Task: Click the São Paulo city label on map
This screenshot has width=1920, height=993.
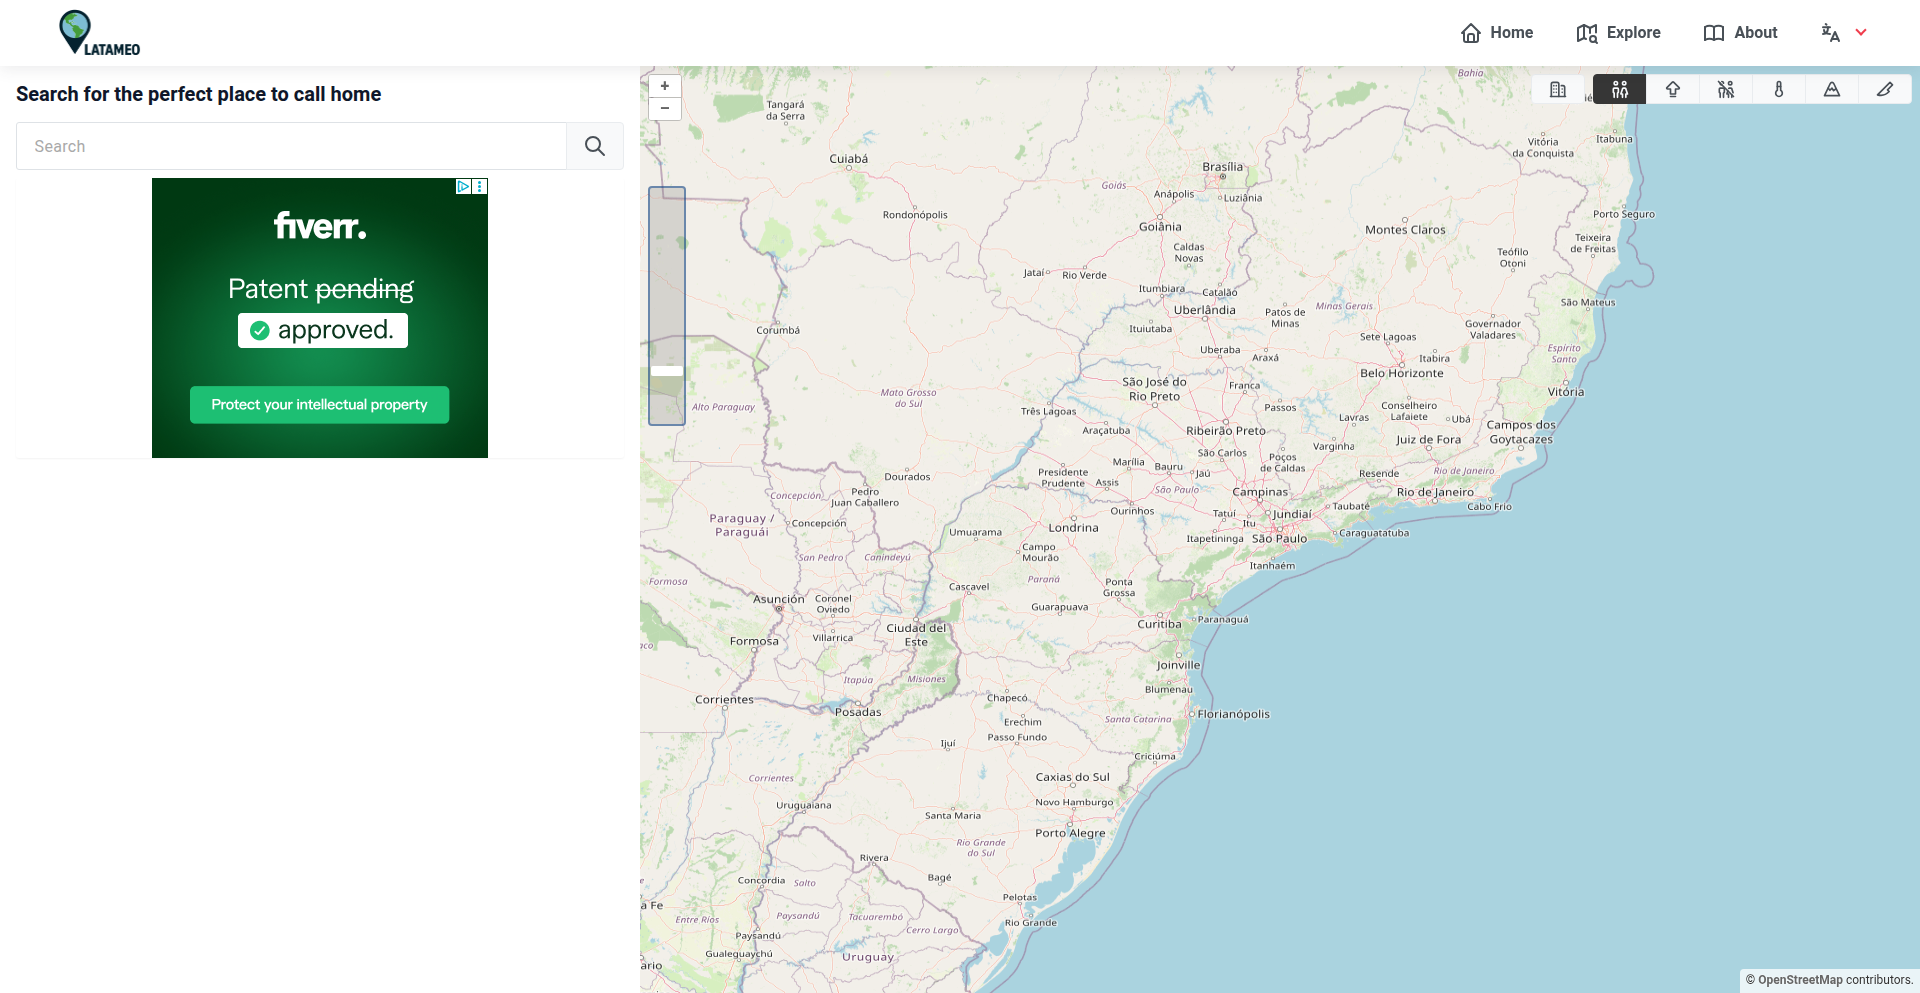Action: coord(1279,539)
